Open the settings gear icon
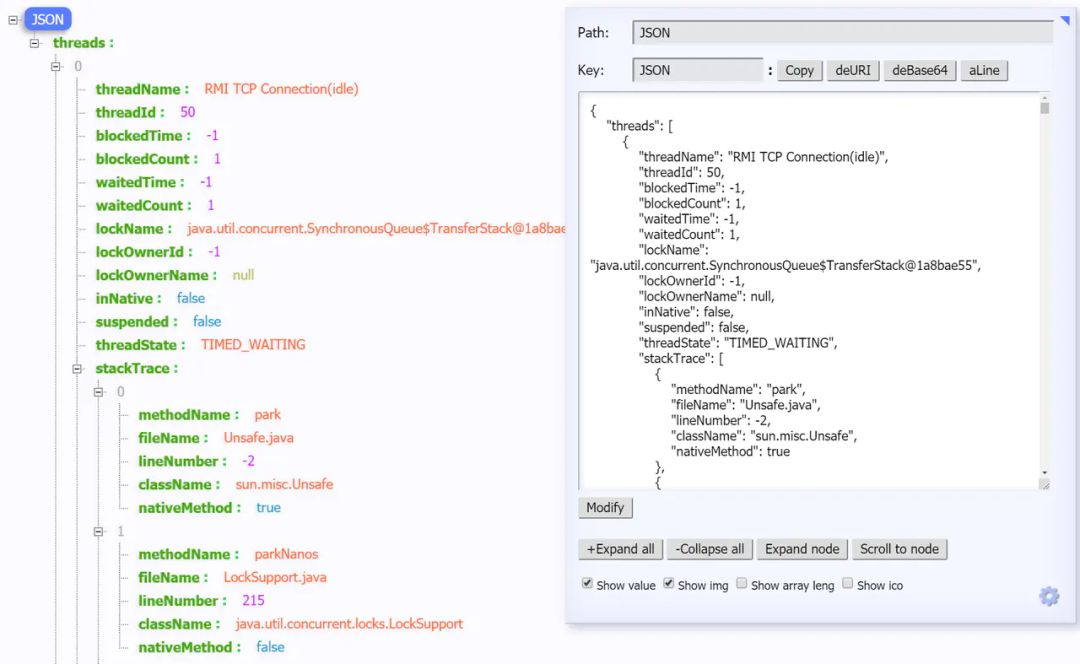This screenshot has height=664, width=1080. 1048,596
